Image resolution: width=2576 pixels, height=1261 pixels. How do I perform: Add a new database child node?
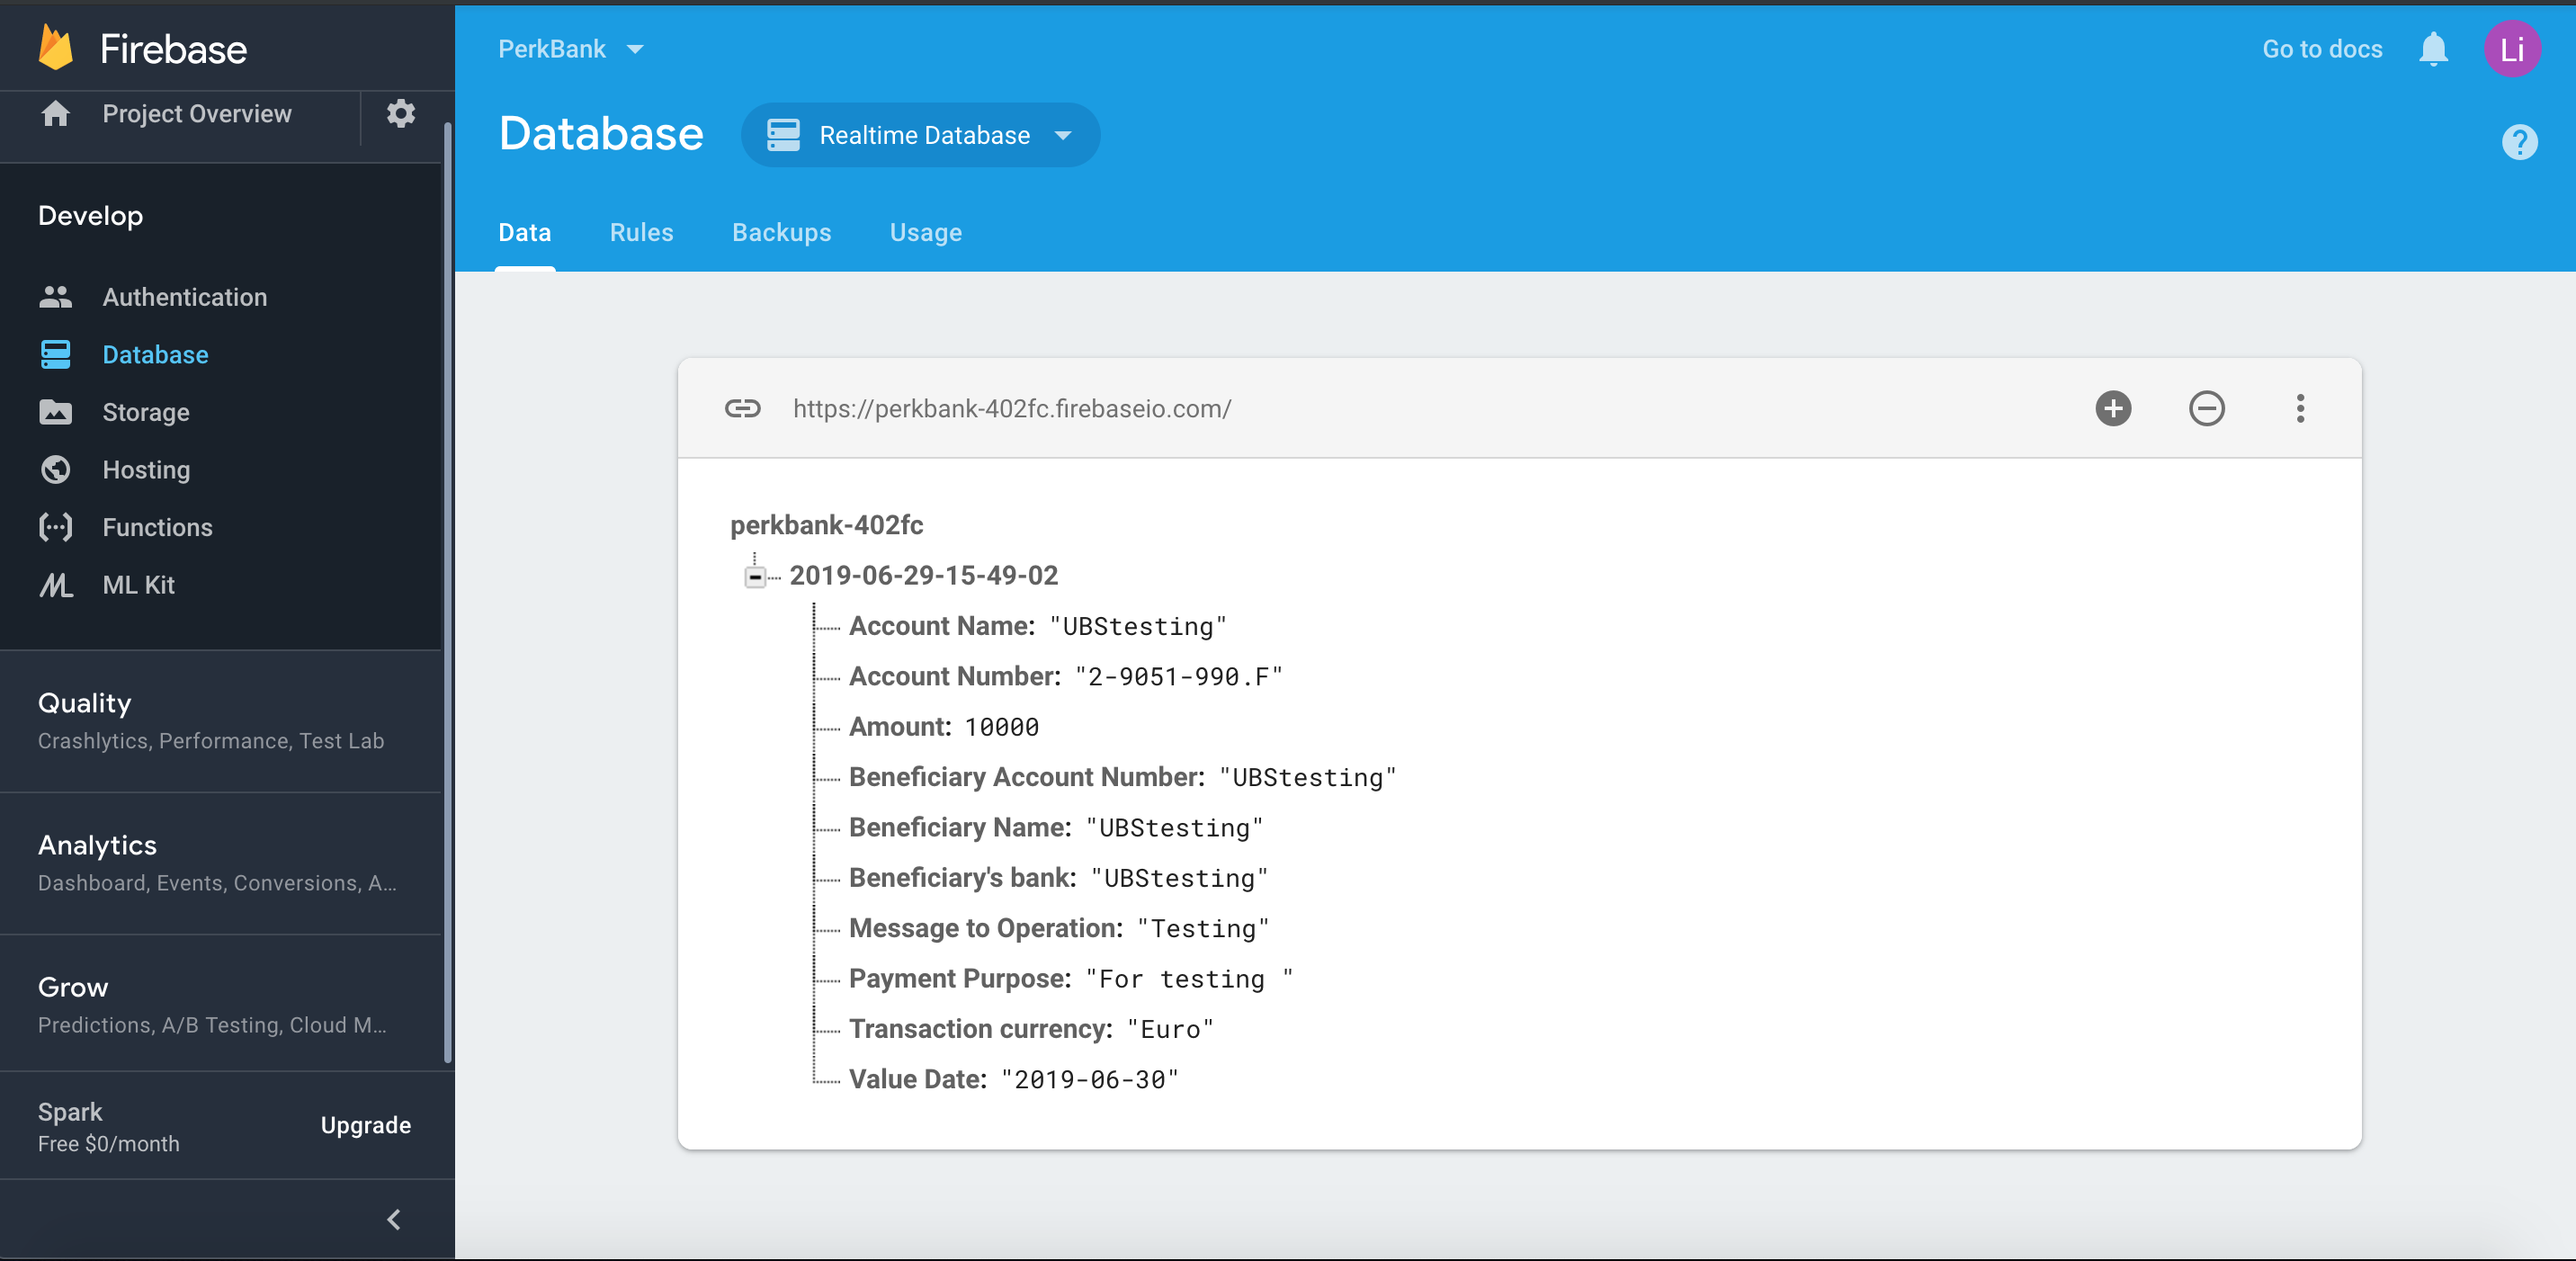click(x=2113, y=408)
